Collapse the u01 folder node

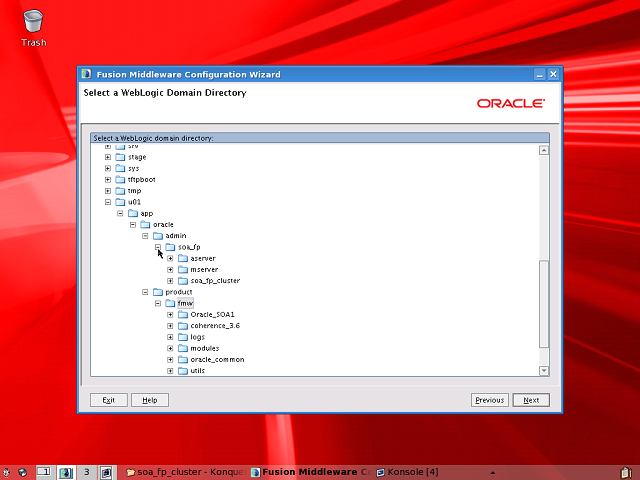pyautogui.click(x=108, y=202)
